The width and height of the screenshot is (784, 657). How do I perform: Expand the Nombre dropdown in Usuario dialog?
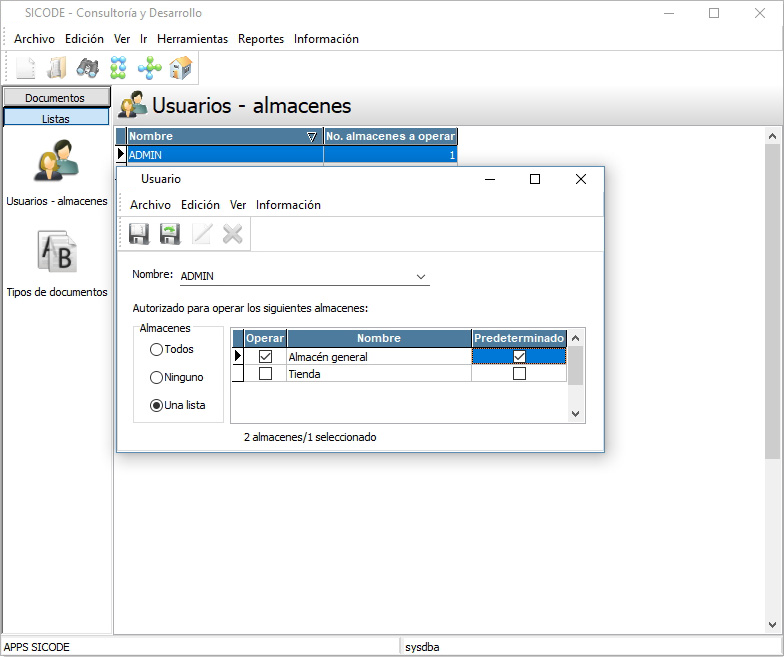coord(420,277)
